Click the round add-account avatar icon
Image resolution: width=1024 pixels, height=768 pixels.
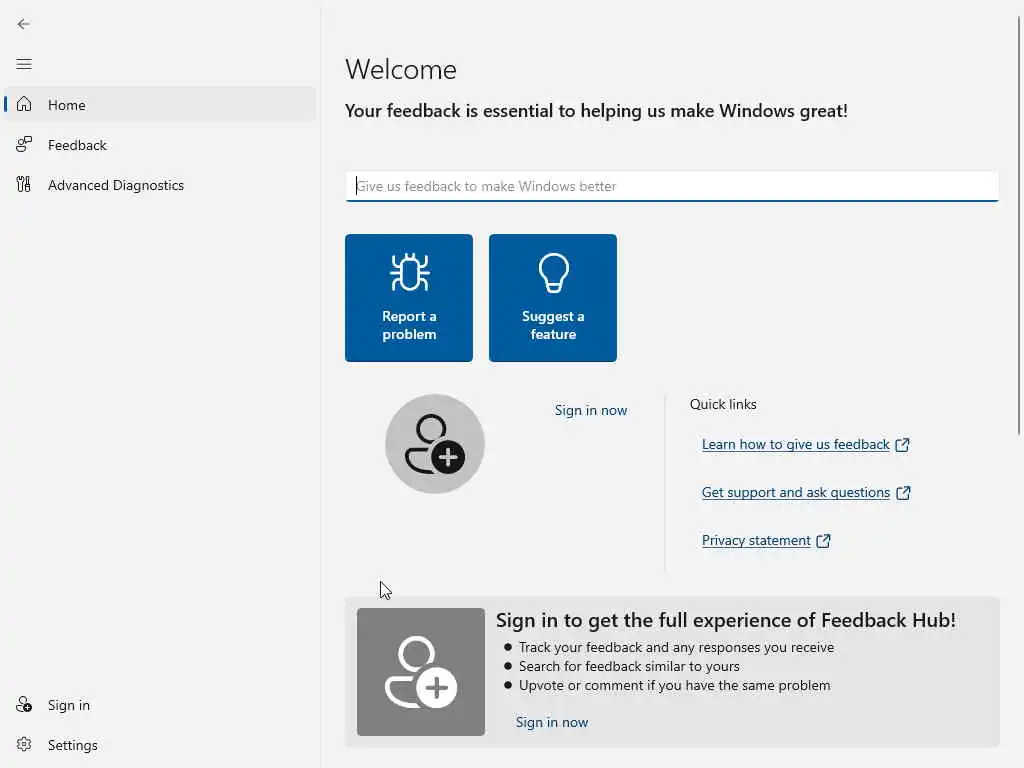pos(435,444)
